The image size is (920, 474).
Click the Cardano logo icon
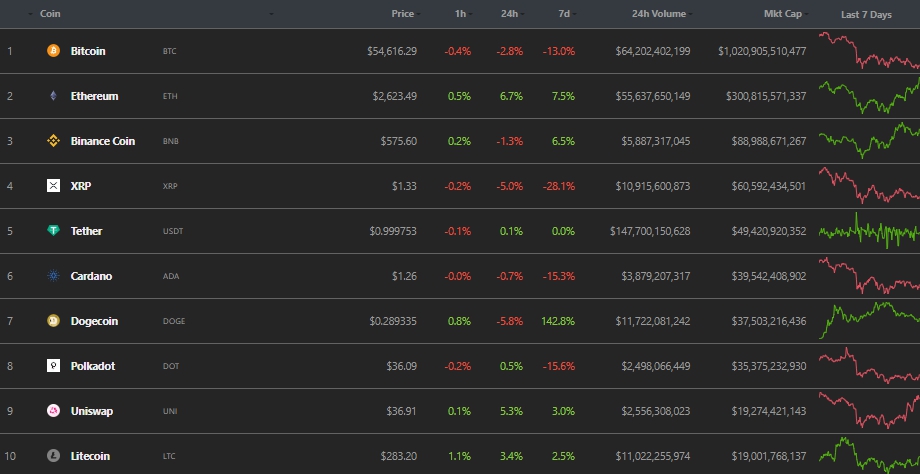(53, 276)
